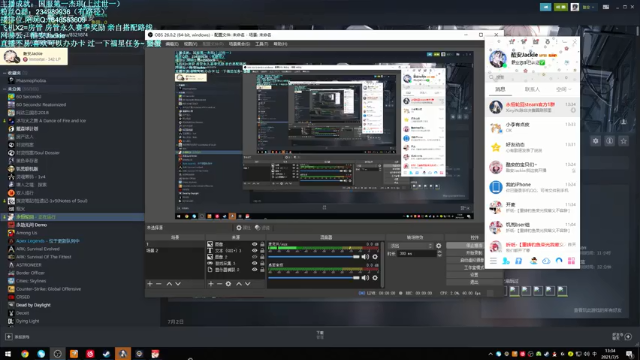Adjust the first mixer volume slider
640x360 pixels.
pos(313,257)
